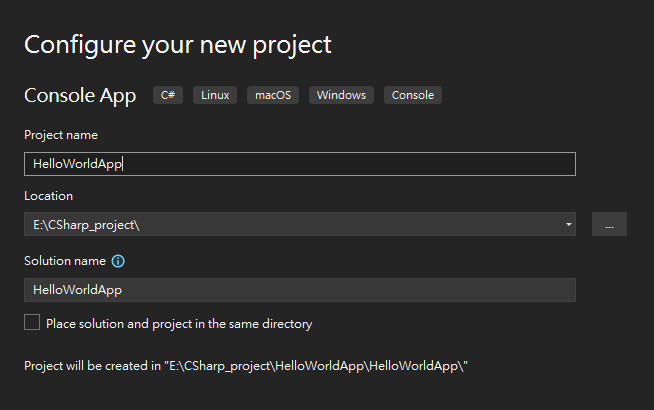Click the Console project type tag
654x410 pixels.
[413, 96]
